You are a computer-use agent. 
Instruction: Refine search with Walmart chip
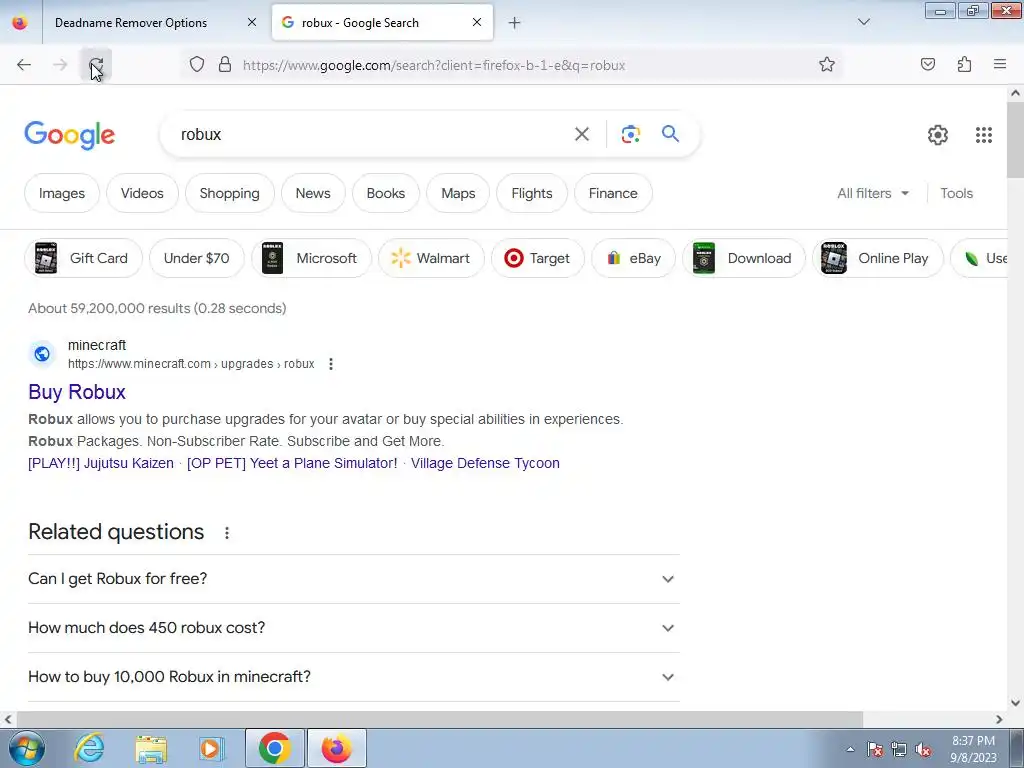point(432,258)
